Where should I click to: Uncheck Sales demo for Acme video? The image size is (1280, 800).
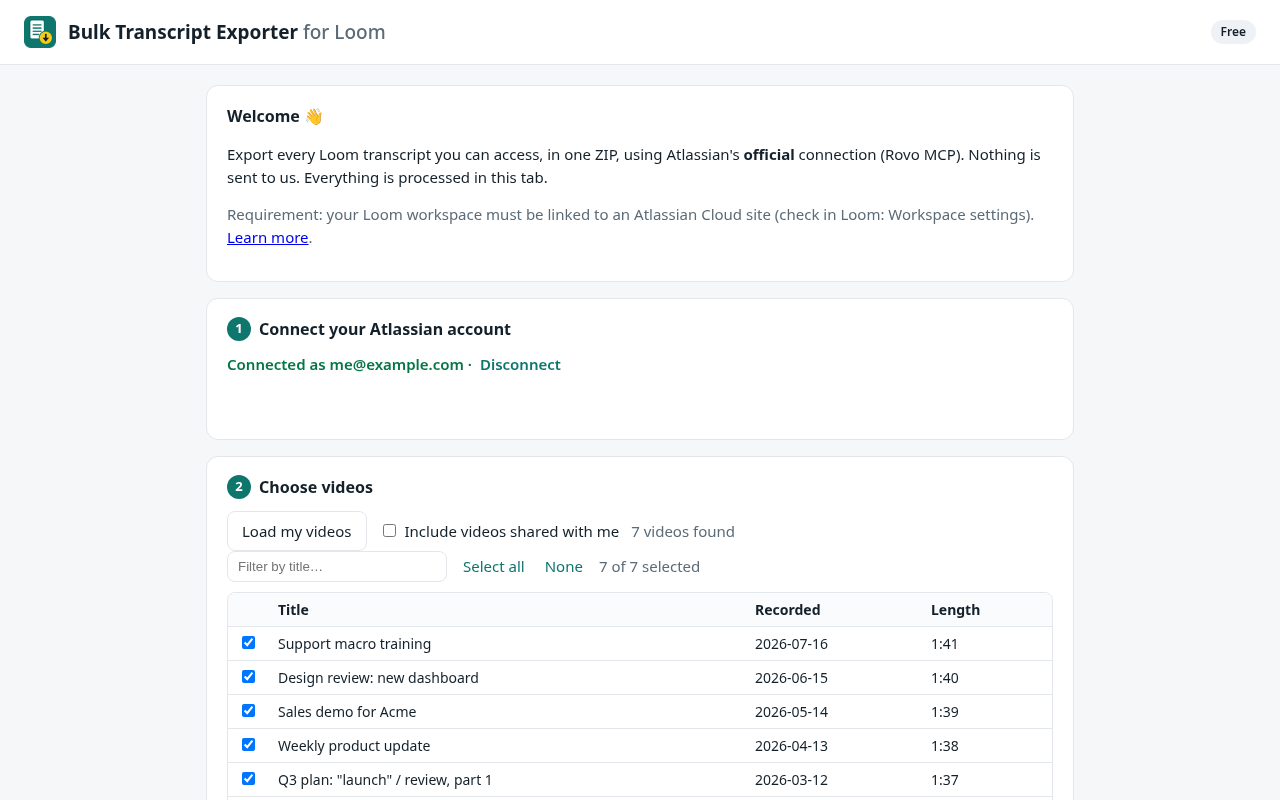[x=248, y=711]
